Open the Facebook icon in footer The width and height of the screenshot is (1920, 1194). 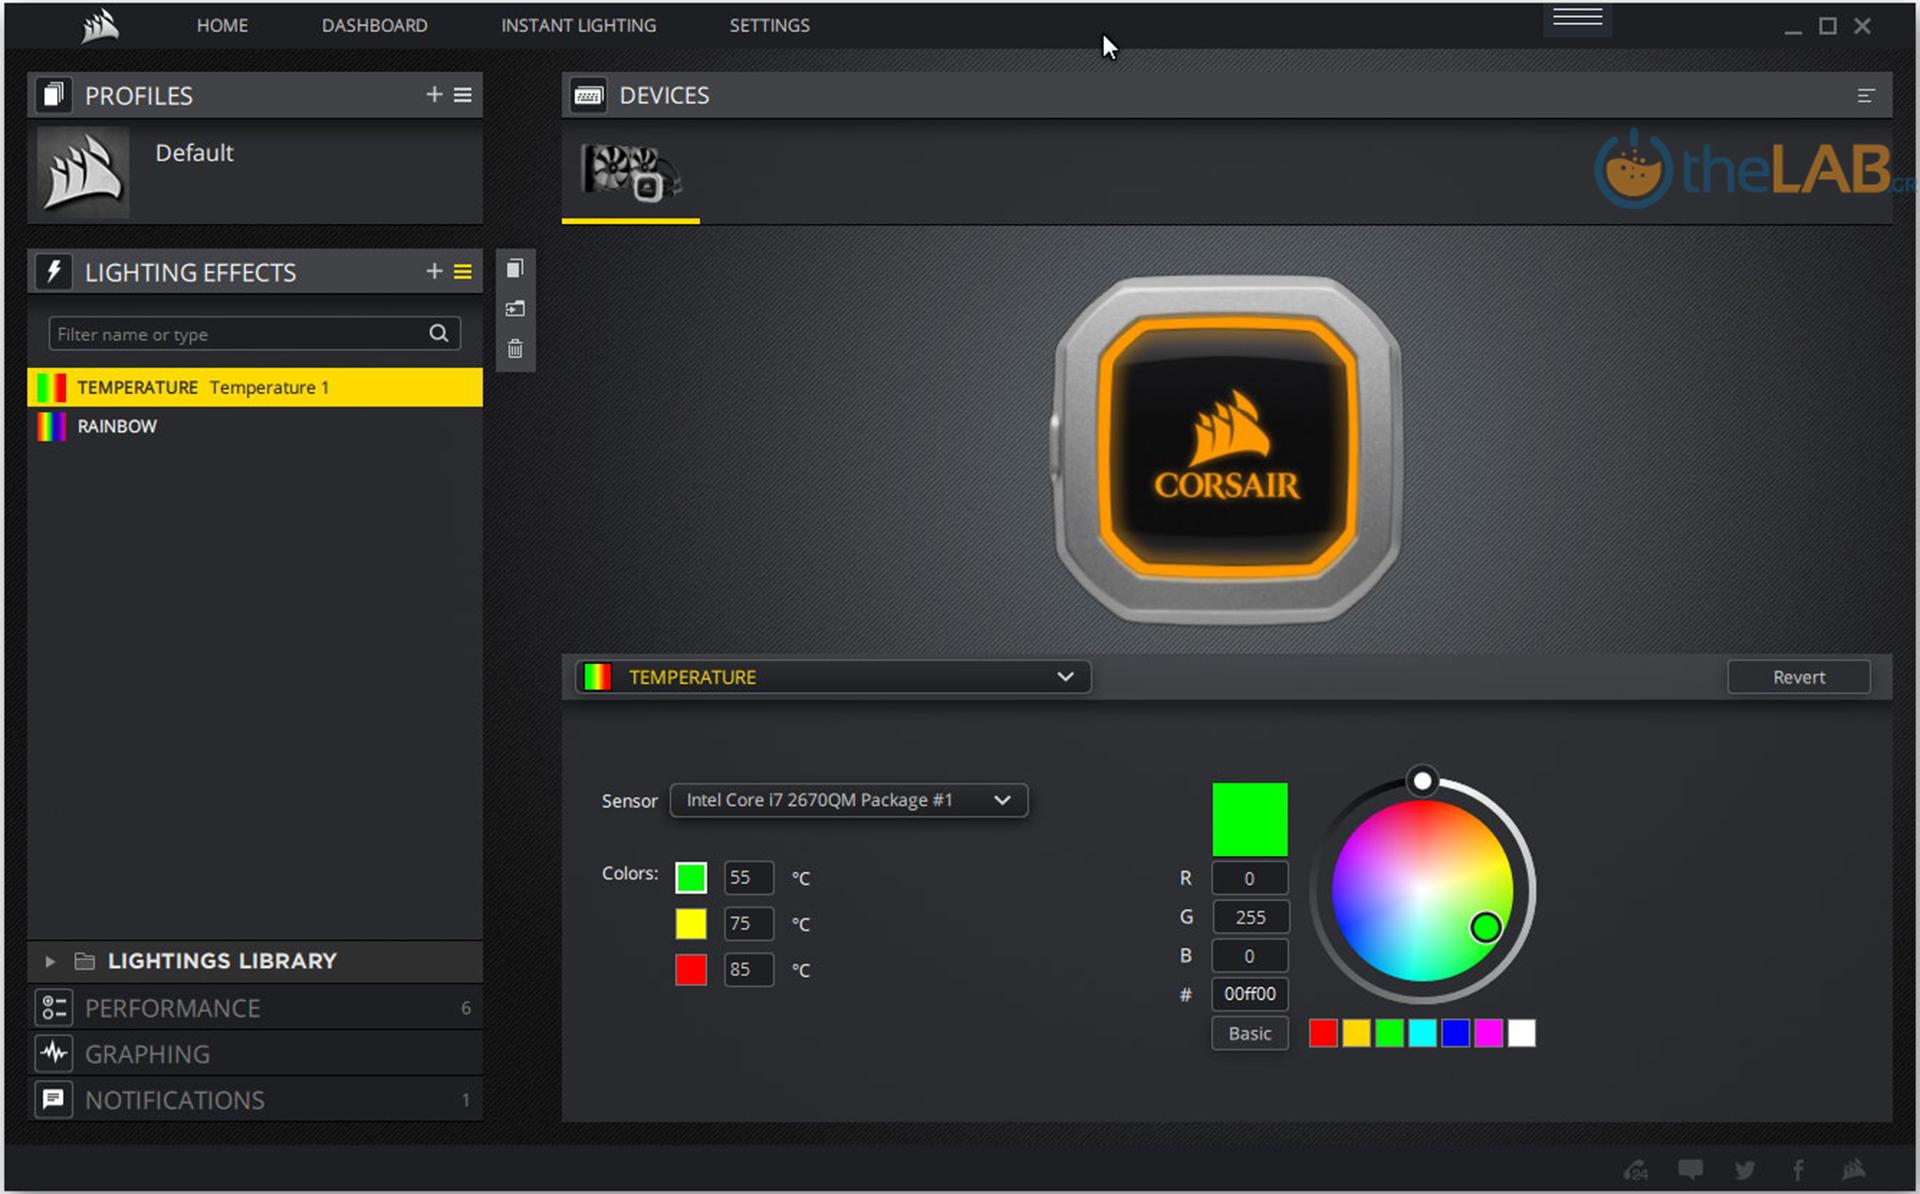(1798, 1169)
